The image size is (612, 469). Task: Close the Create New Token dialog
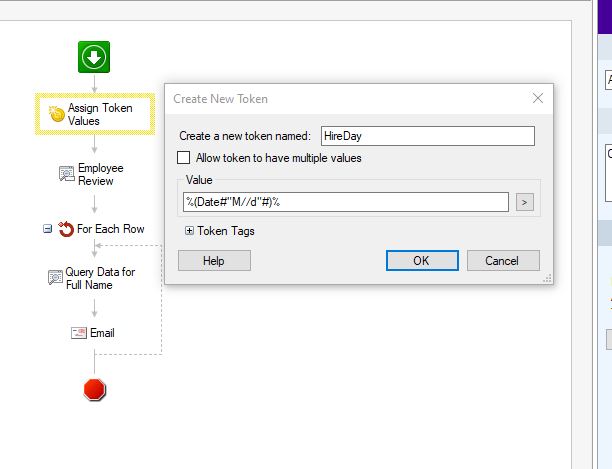click(x=538, y=98)
